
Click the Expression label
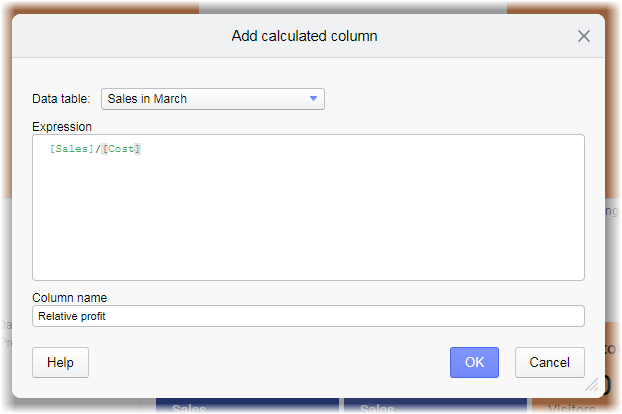point(62,127)
